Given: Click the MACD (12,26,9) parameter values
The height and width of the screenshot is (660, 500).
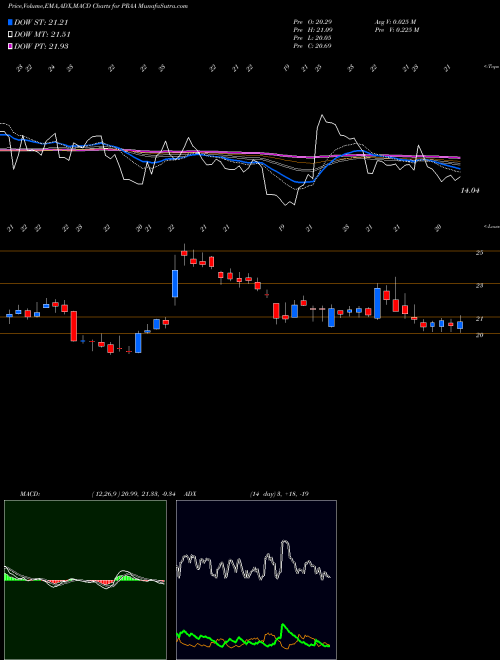Looking at the screenshot, I should (x=136, y=494).
